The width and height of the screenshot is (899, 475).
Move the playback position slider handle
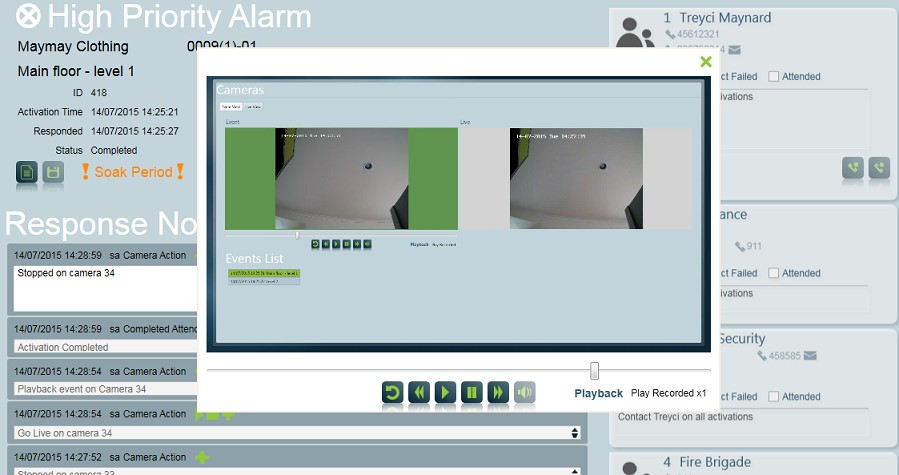(x=595, y=371)
